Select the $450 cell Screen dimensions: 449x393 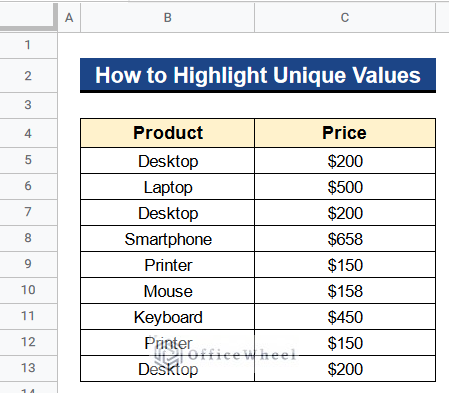345,317
